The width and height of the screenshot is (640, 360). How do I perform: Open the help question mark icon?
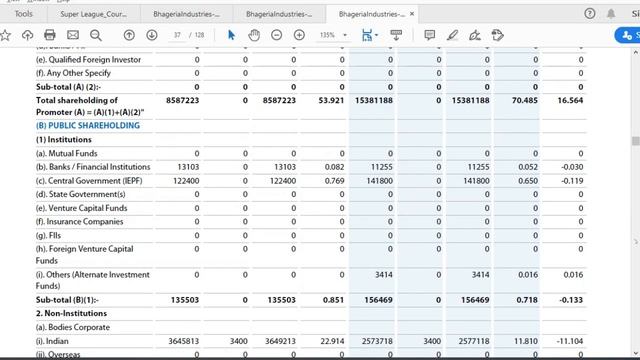point(589,13)
